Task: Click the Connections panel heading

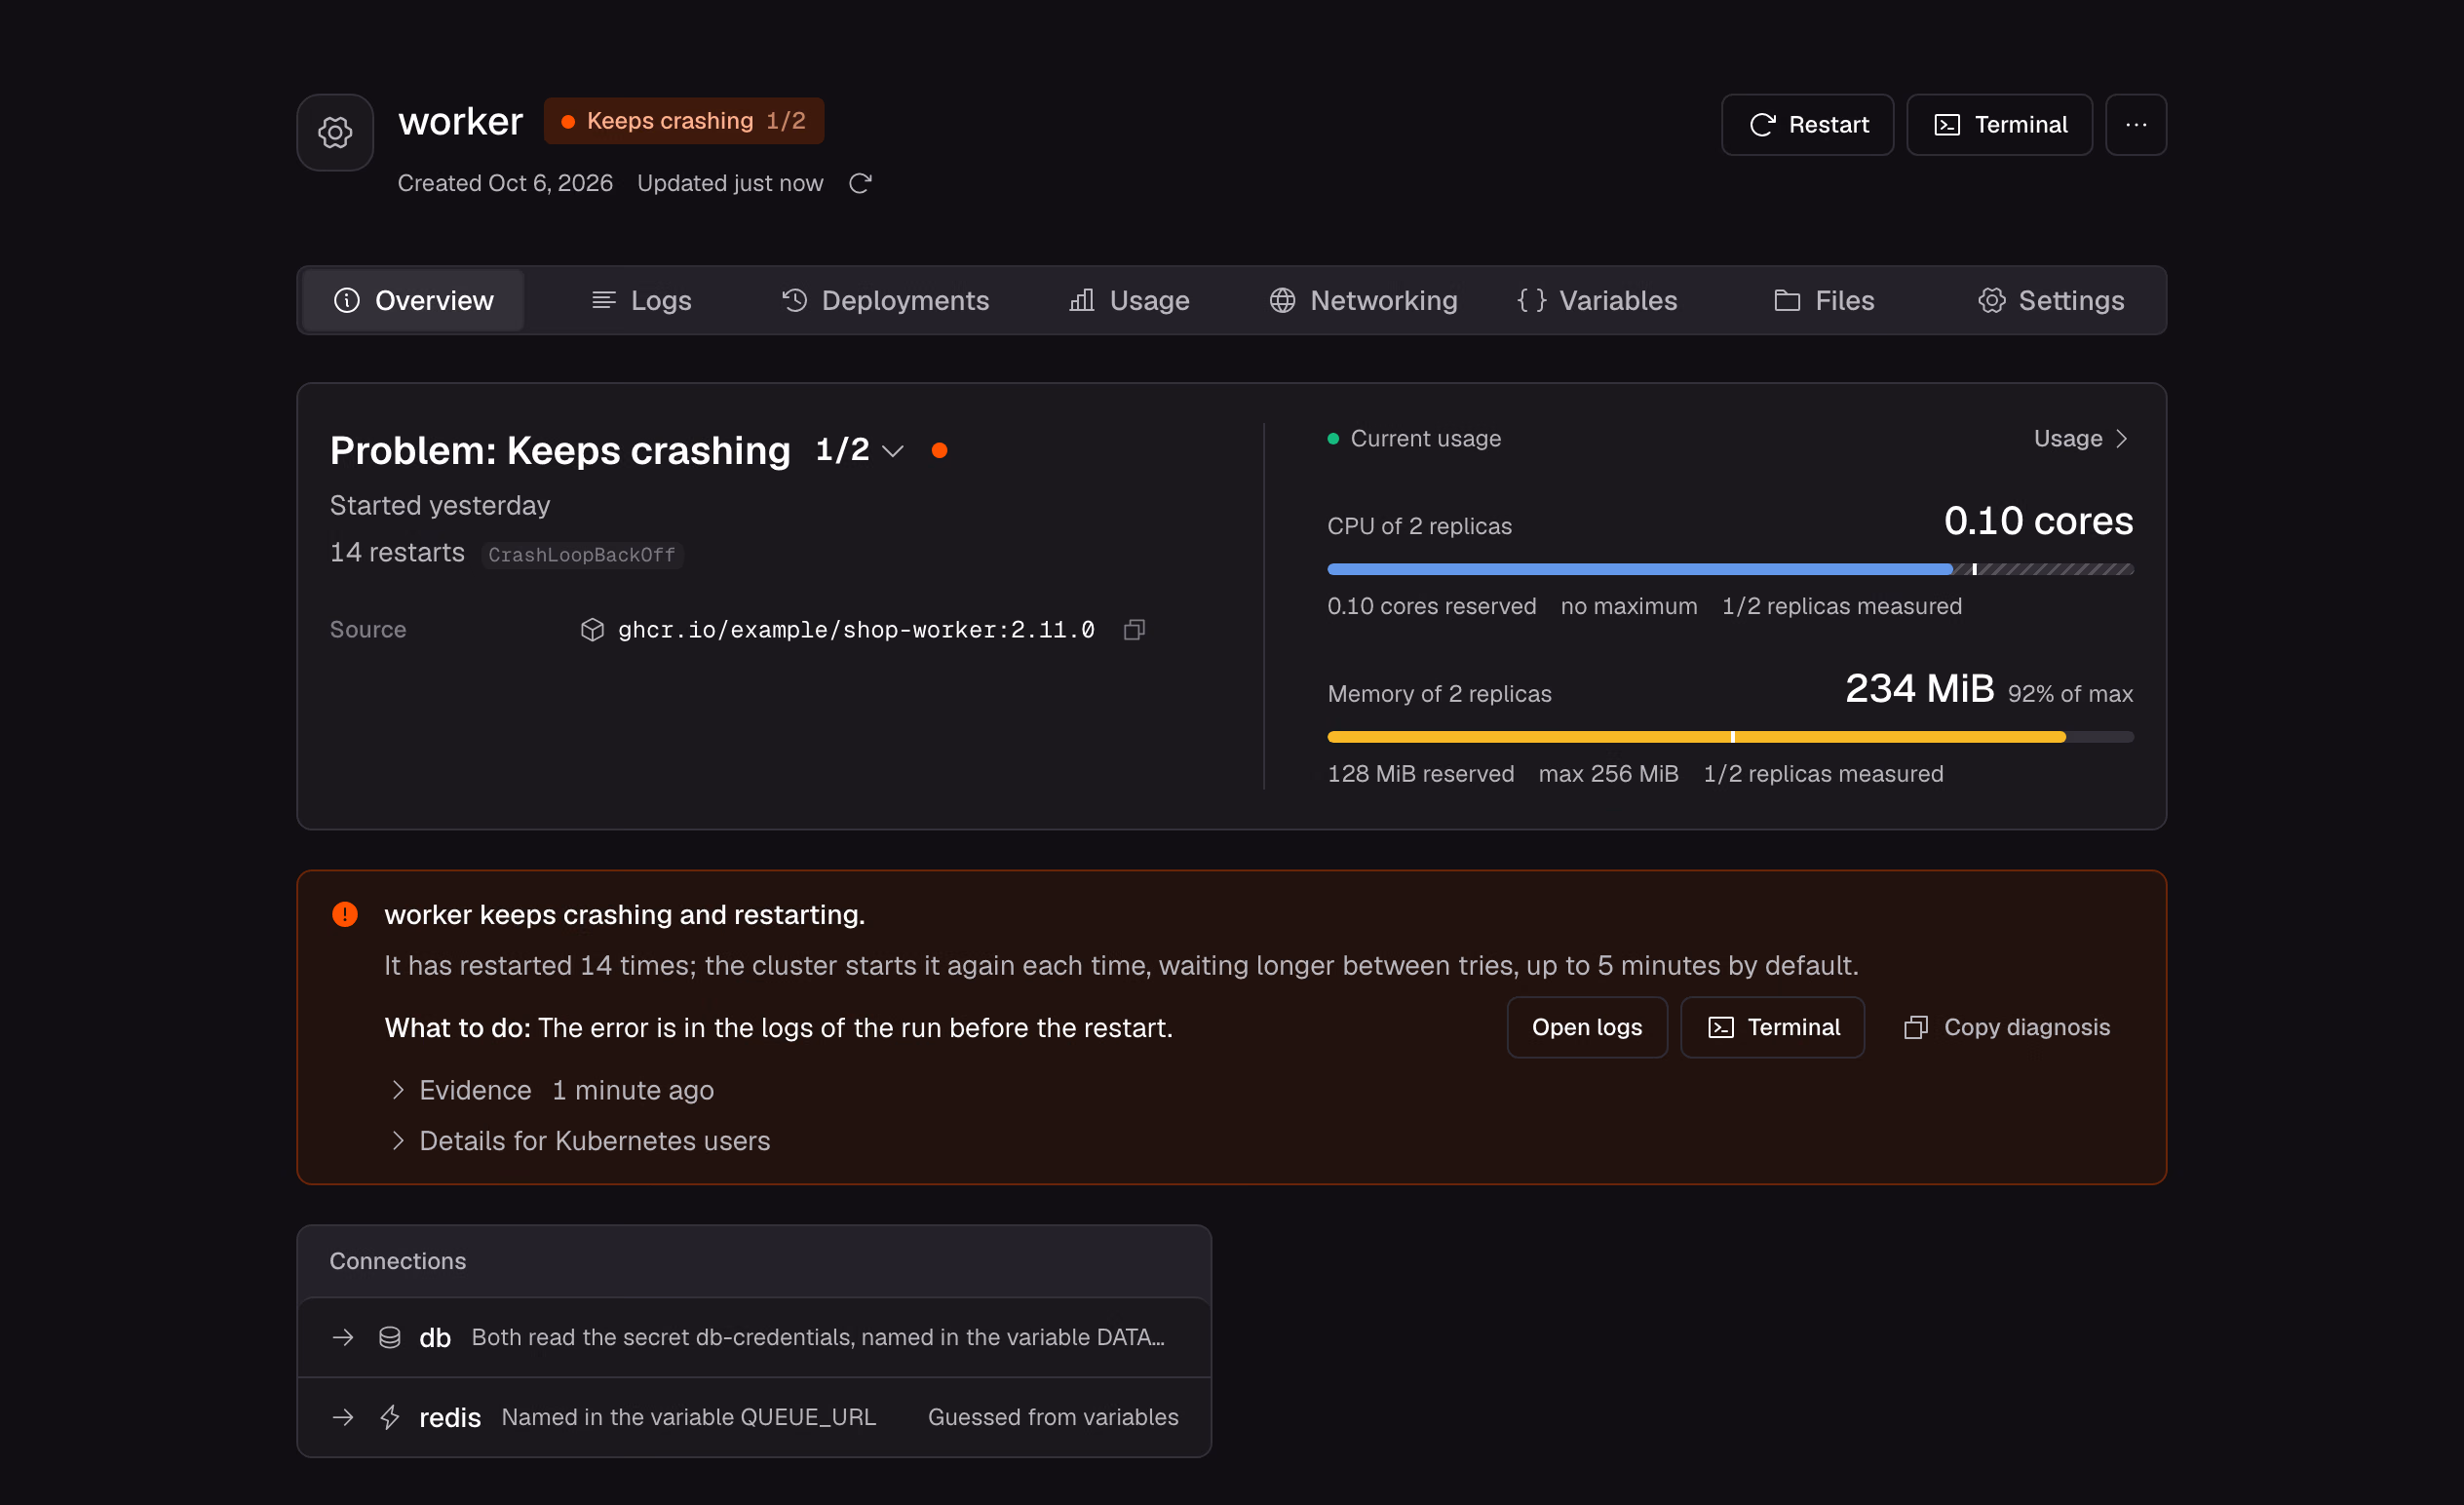Action: tap(397, 1261)
